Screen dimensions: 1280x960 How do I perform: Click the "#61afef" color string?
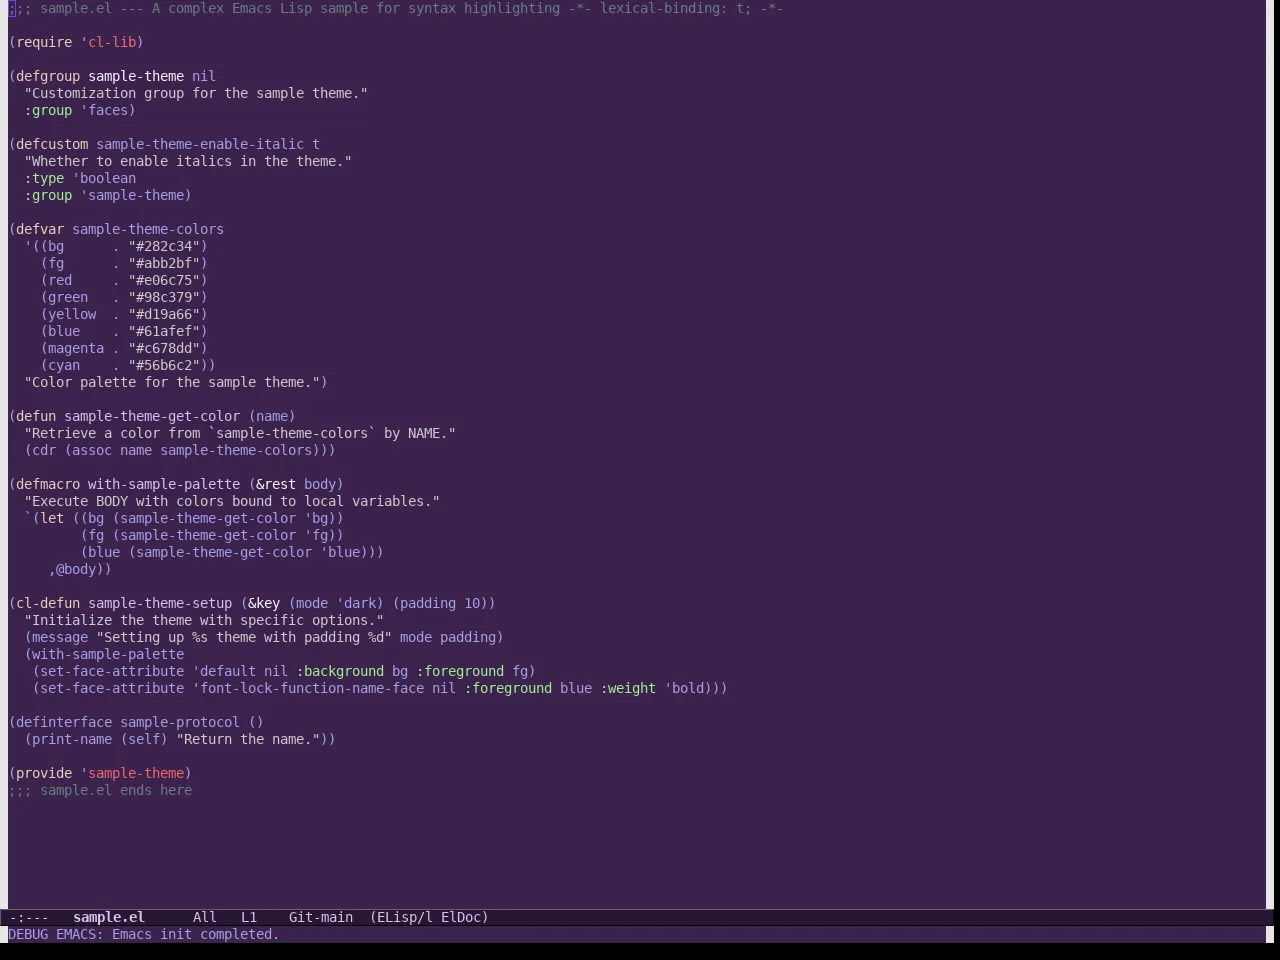pyautogui.click(x=164, y=331)
